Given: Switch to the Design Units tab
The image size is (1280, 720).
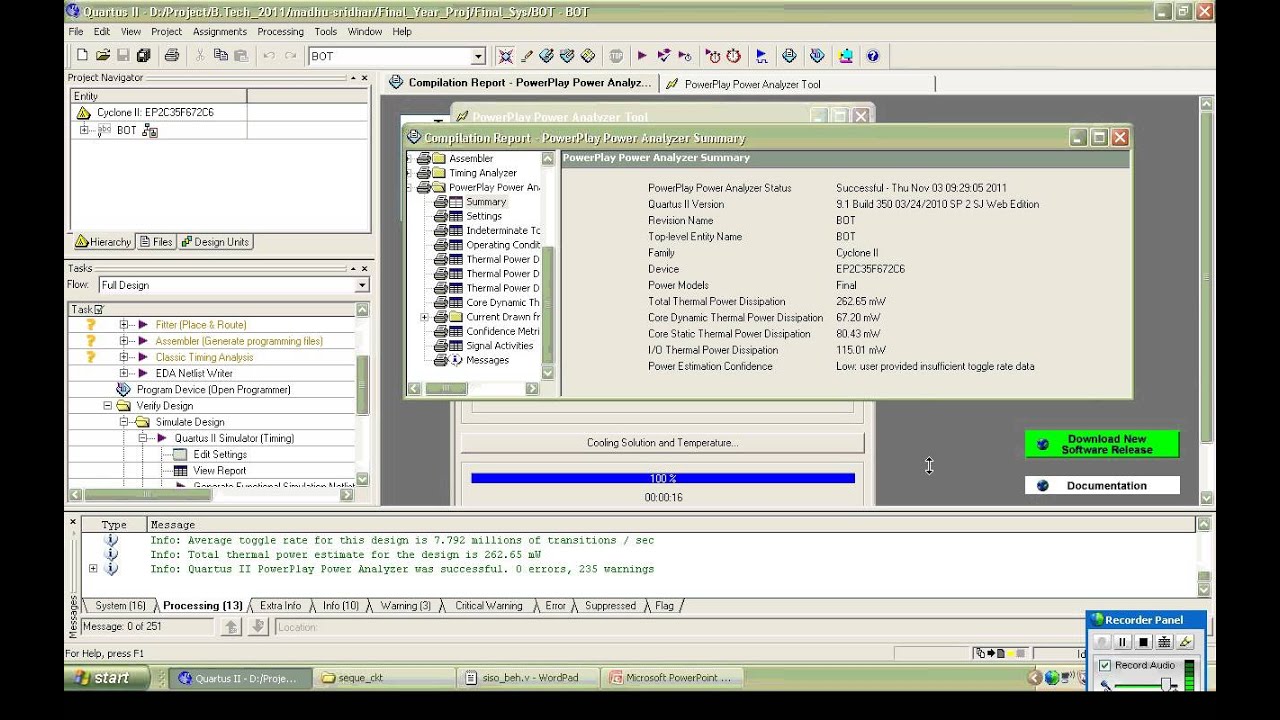Looking at the screenshot, I should [x=215, y=242].
